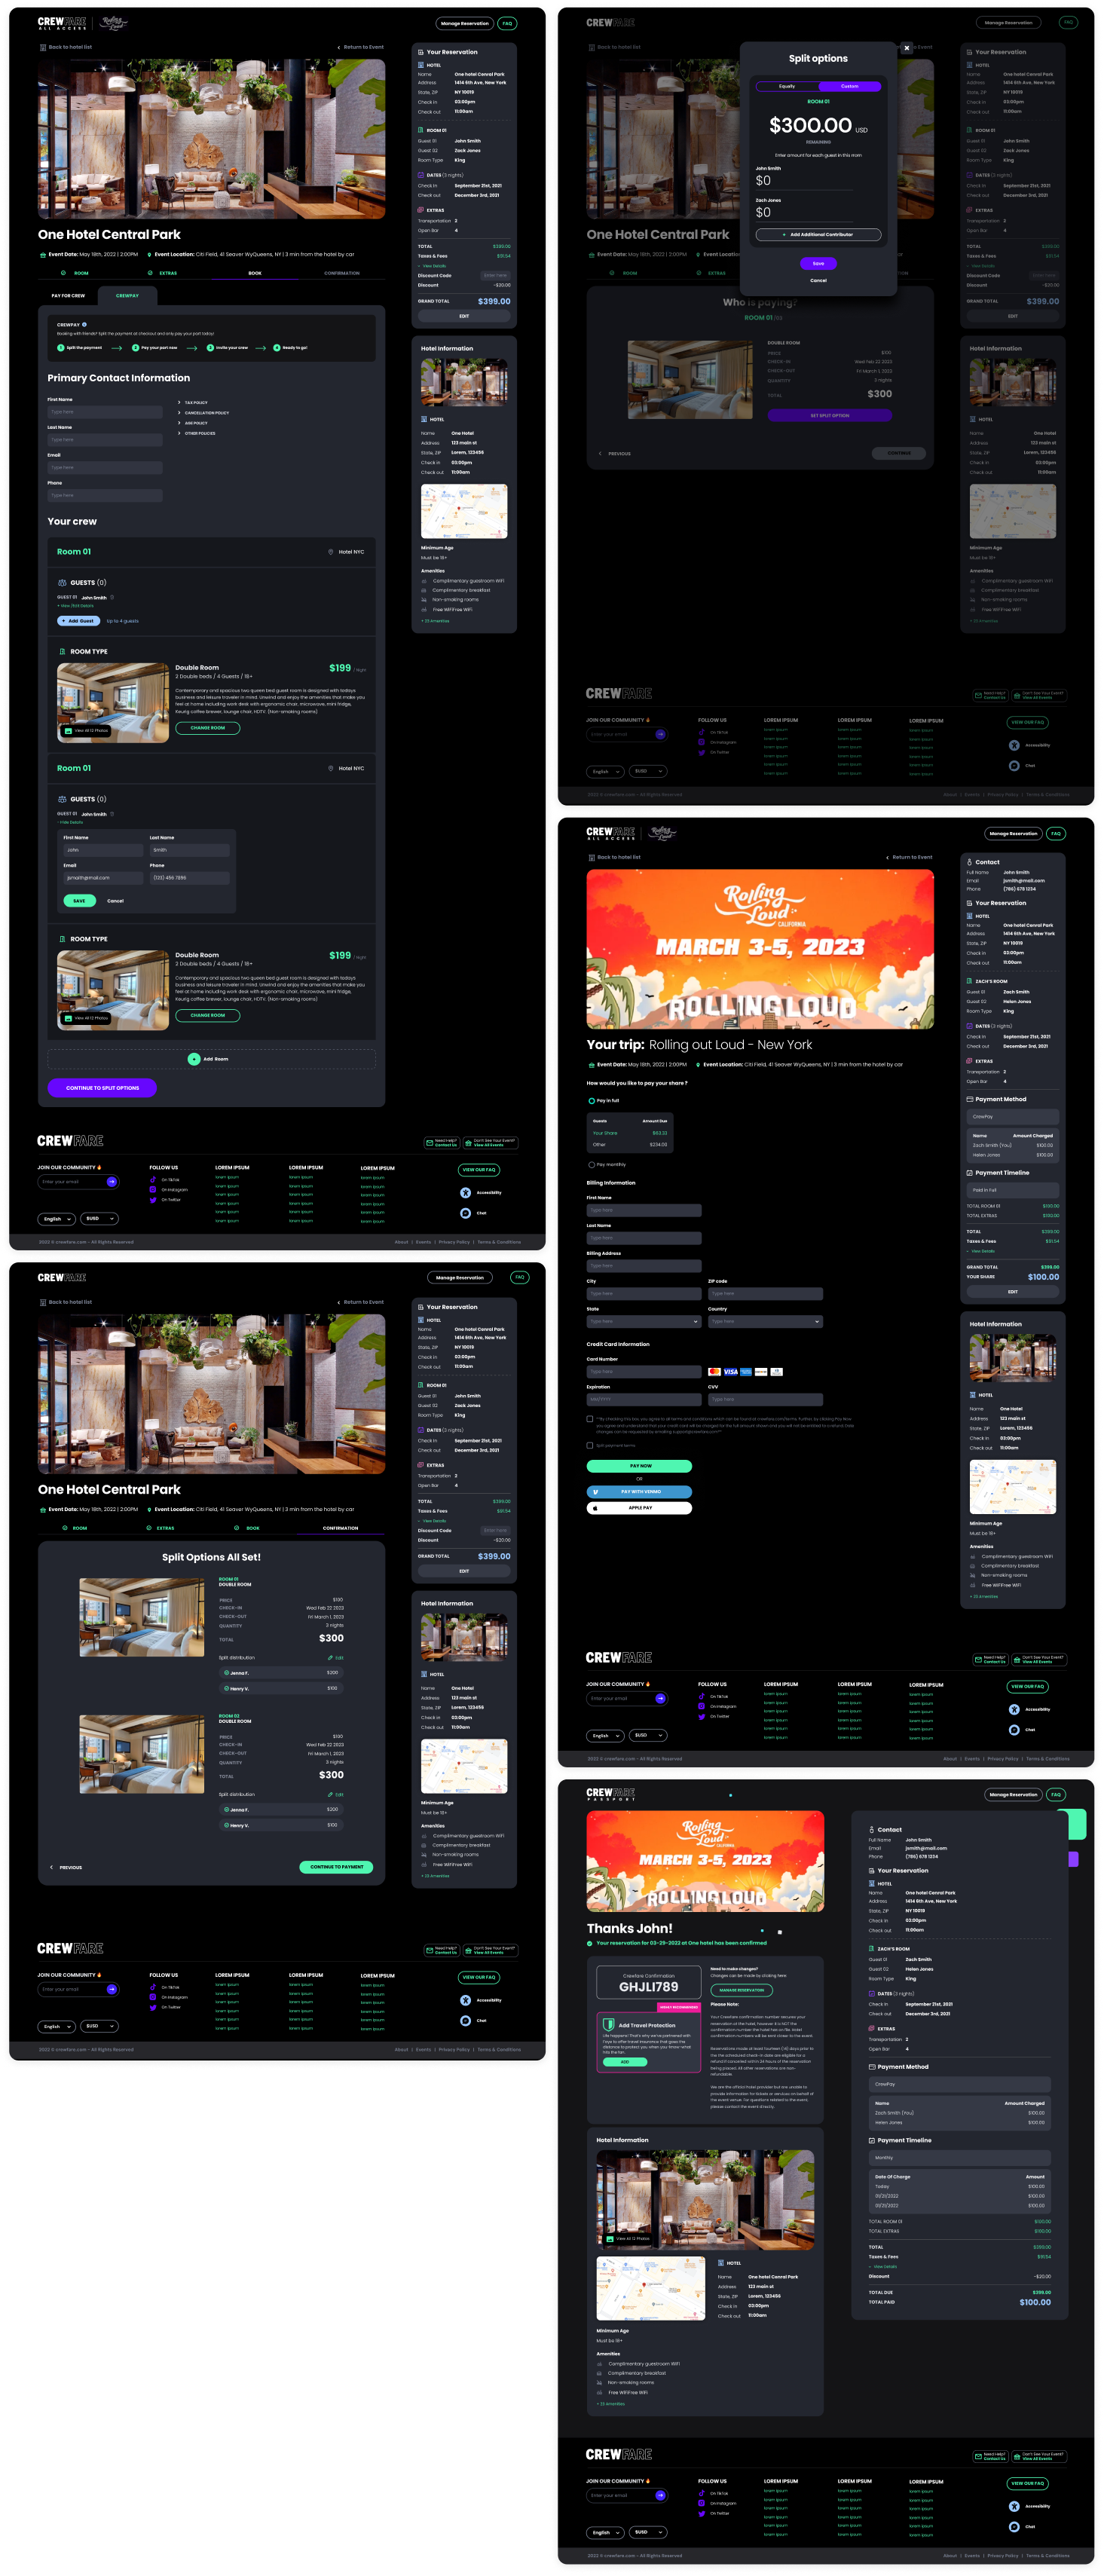Screen dimensions: 1104x2576
Task: Click the First Name field under Primary Contact Information
Action: point(105,411)
